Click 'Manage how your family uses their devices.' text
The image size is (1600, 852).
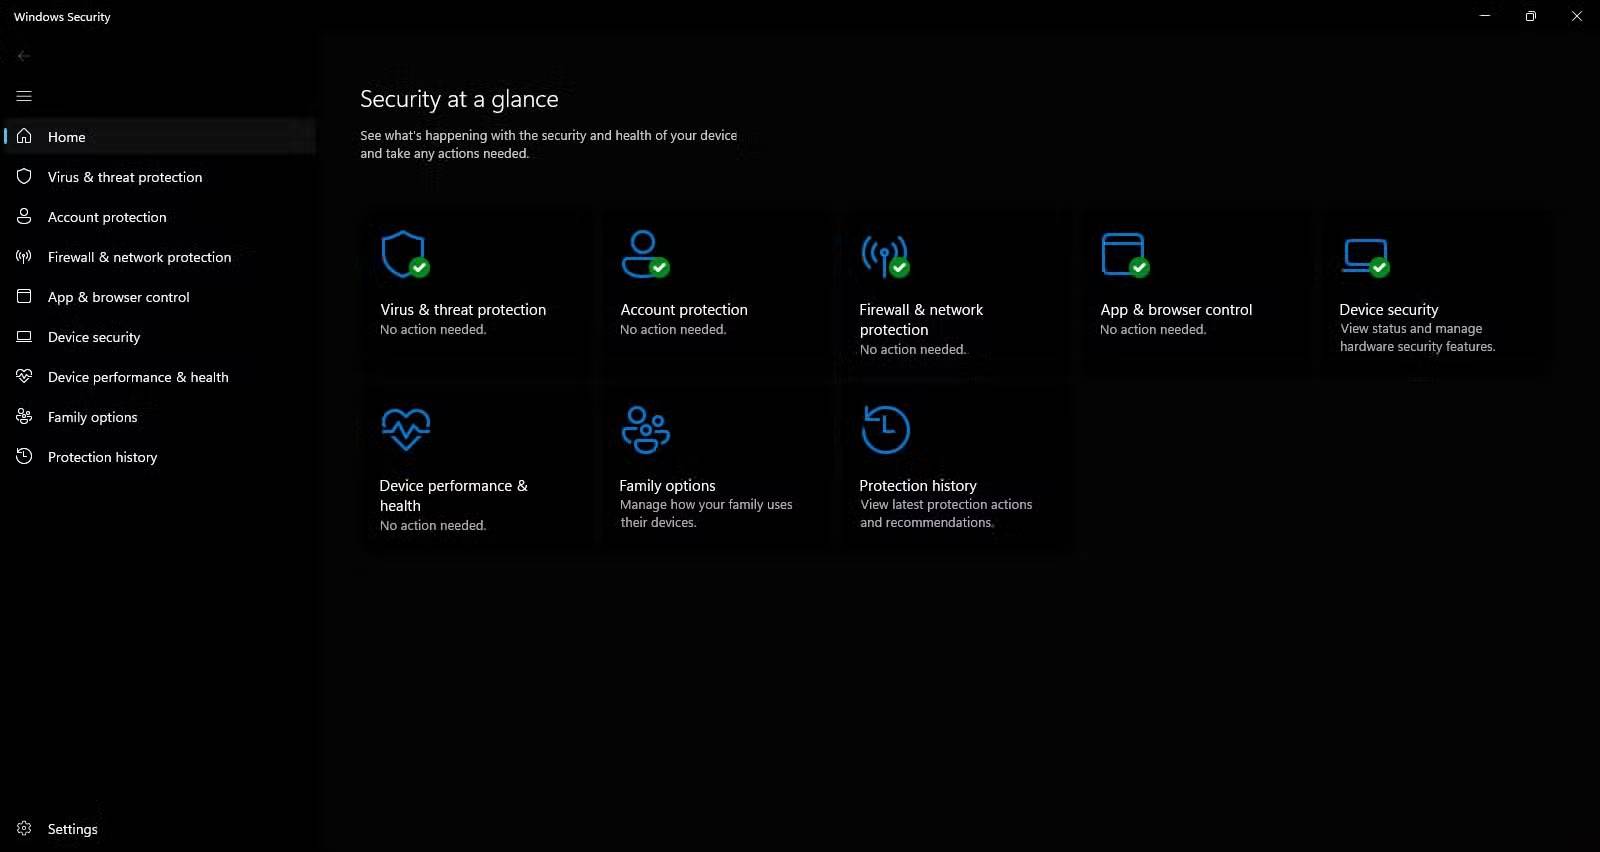[x=706, y=514]
